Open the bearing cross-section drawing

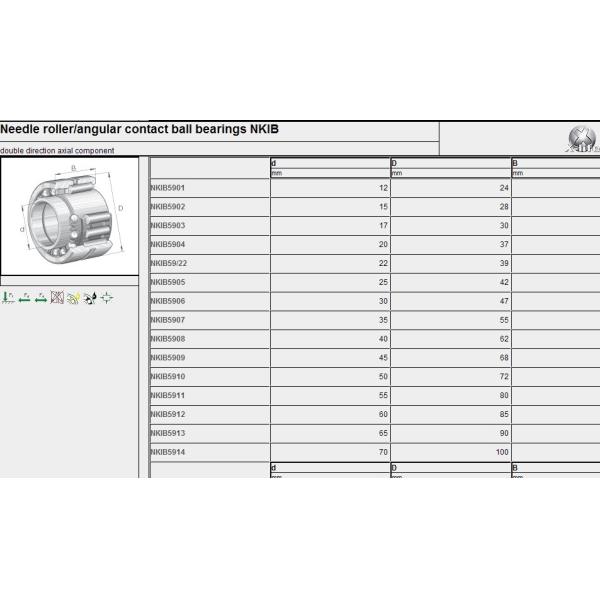(73, 213)
